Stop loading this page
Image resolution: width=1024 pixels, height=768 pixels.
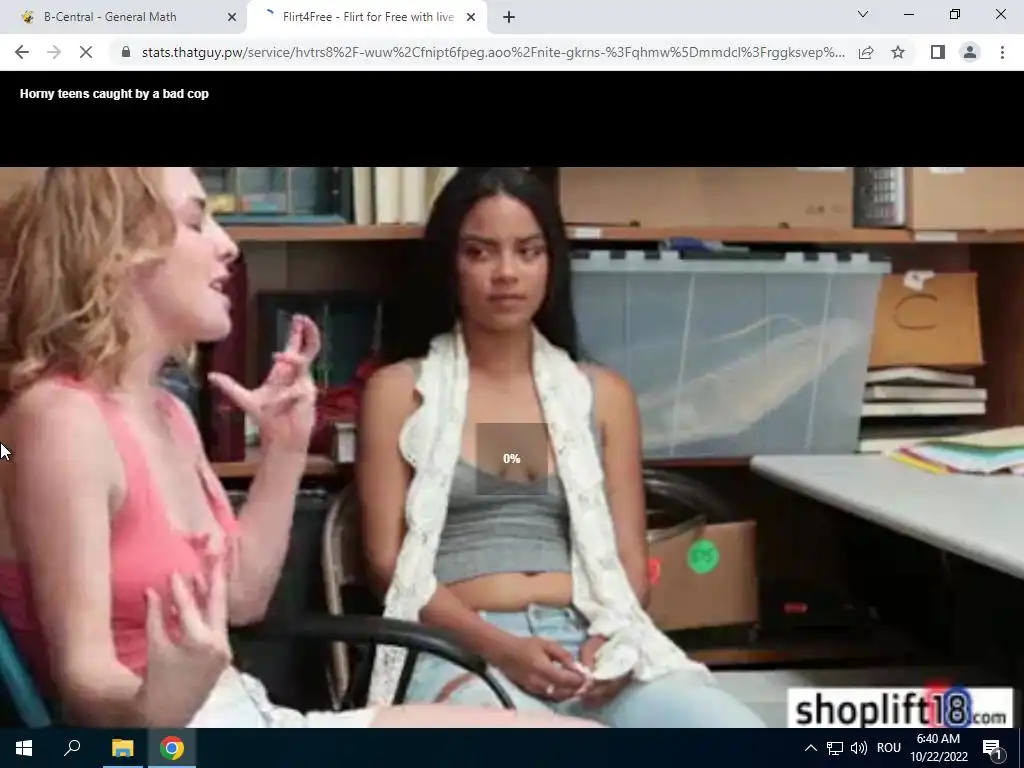coord(86,52)
